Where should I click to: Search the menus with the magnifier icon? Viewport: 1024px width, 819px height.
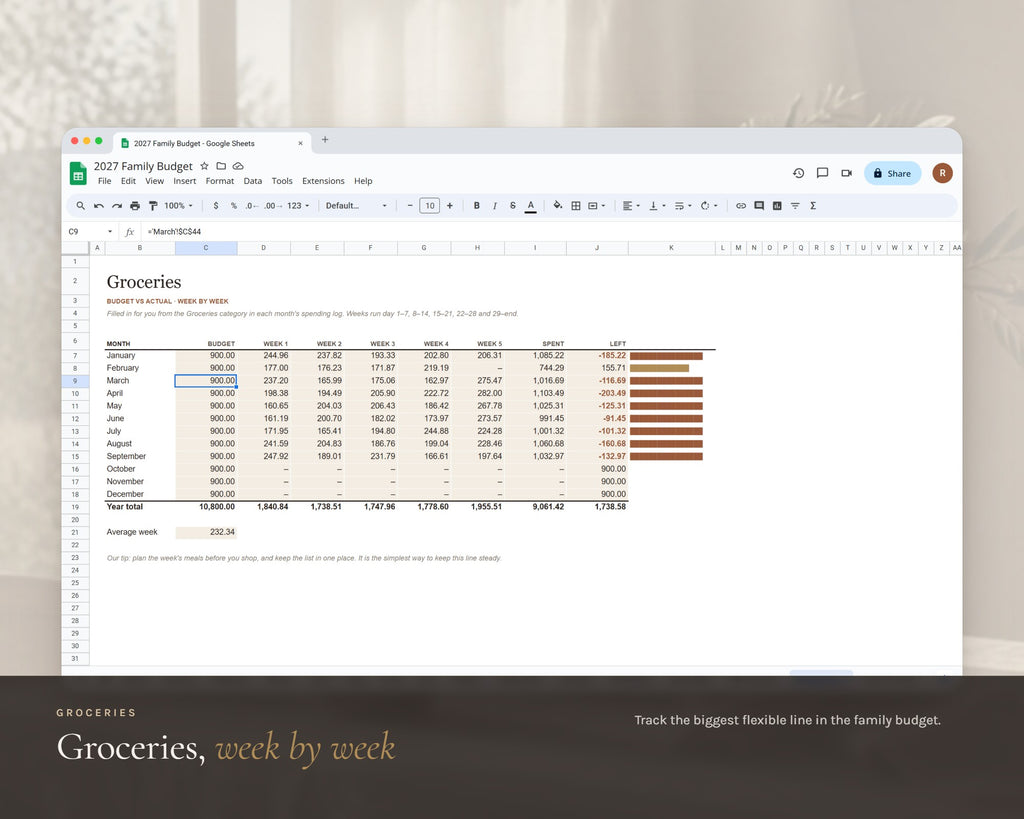pos(80,206)
